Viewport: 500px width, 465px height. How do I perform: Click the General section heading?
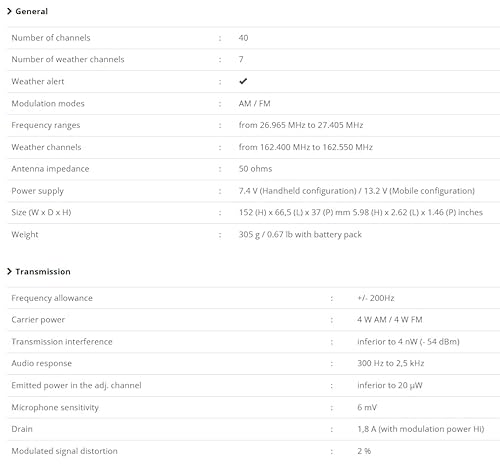(32, 11)
